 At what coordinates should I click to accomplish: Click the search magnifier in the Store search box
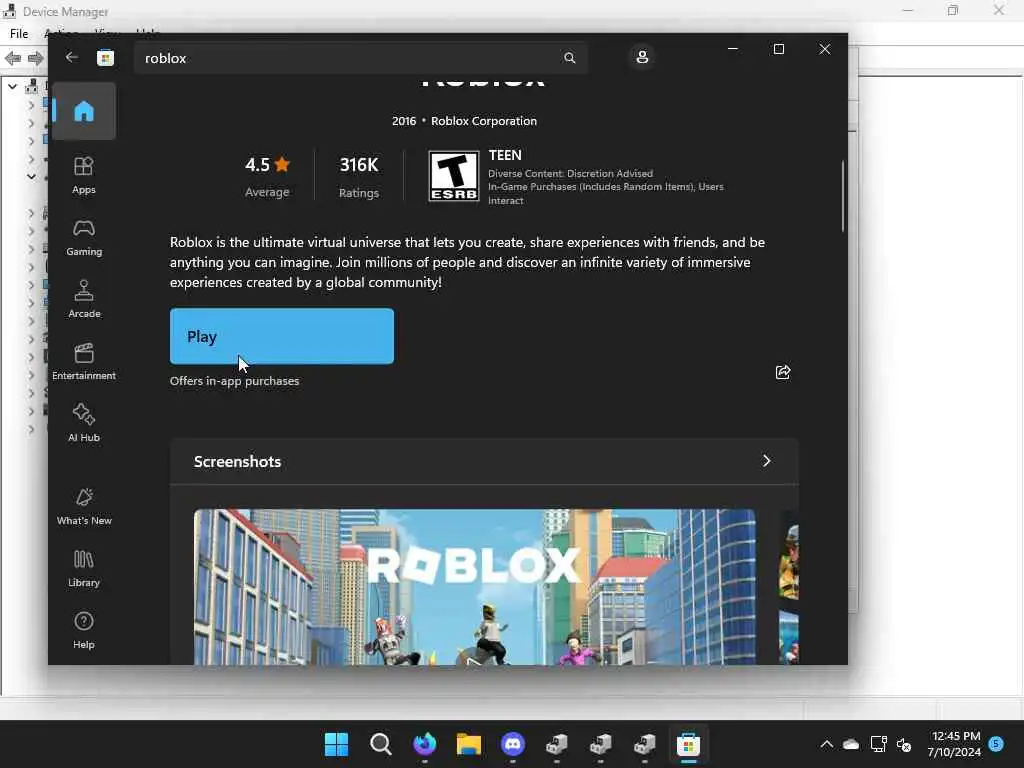(x=569, y=58)
